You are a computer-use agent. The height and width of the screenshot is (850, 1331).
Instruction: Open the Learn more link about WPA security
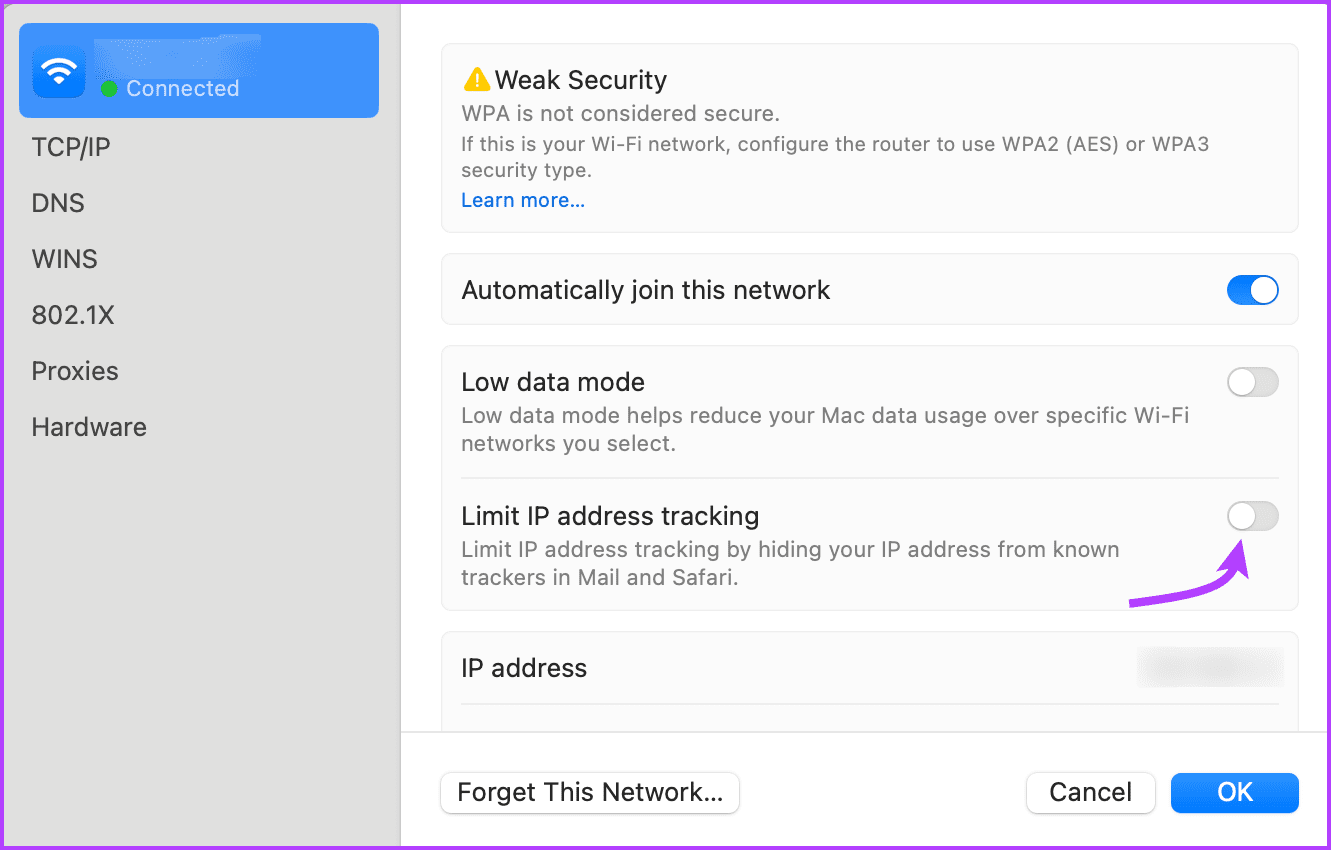pos(523,200)
